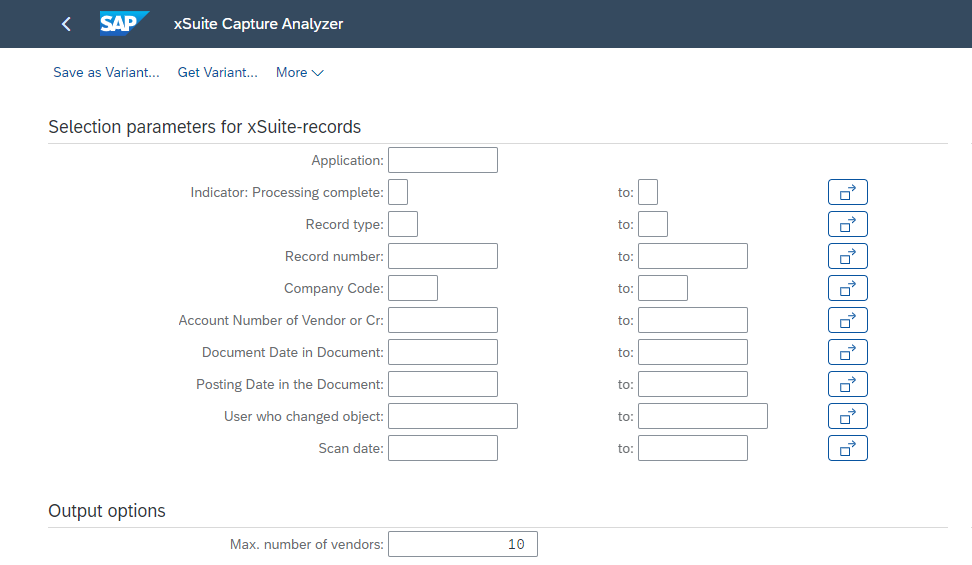Screen dimensions: 972x565
Task: Open multiple selection for Posting Date in the Document
Action: click(847, 384)
